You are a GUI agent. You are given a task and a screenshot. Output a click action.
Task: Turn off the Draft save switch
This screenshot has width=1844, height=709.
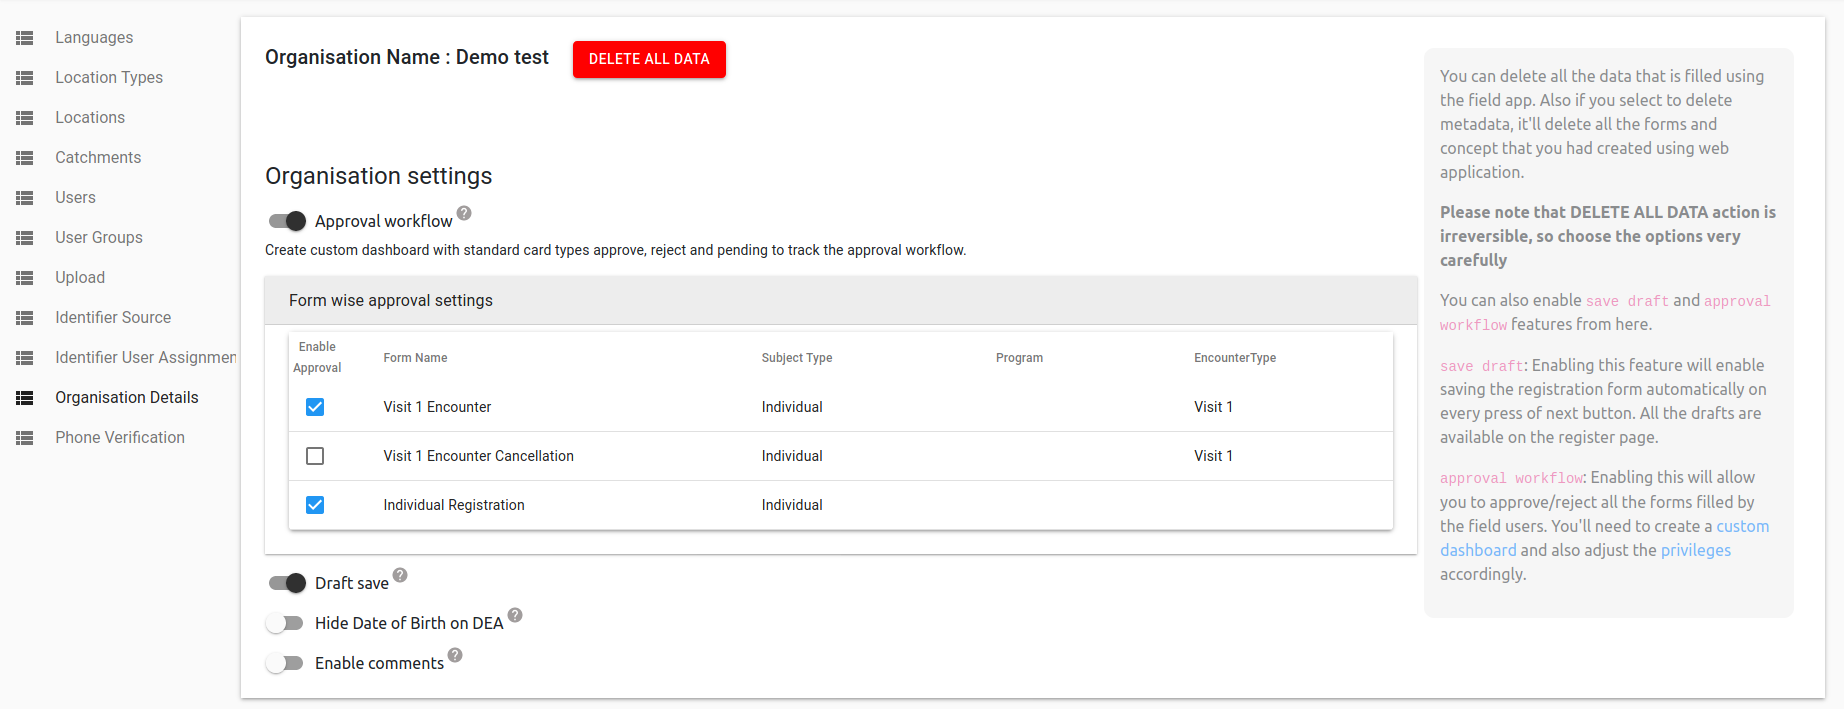tap(287, 583)
